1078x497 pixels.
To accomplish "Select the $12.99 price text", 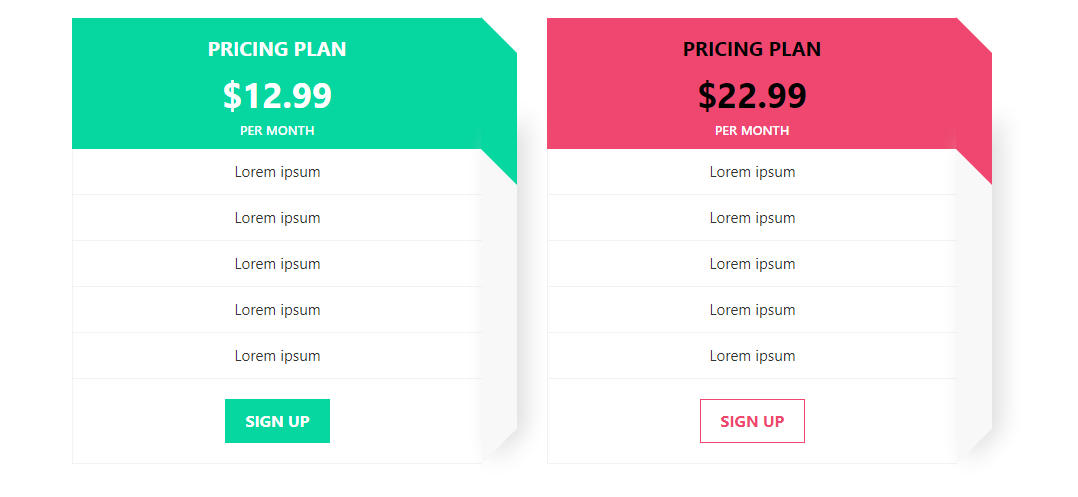I will (x=277, y=96).
